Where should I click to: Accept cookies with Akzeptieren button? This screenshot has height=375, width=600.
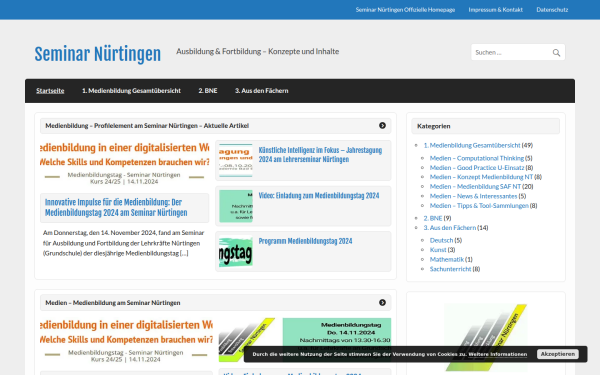pyautogui.click(x=558, y=354)
